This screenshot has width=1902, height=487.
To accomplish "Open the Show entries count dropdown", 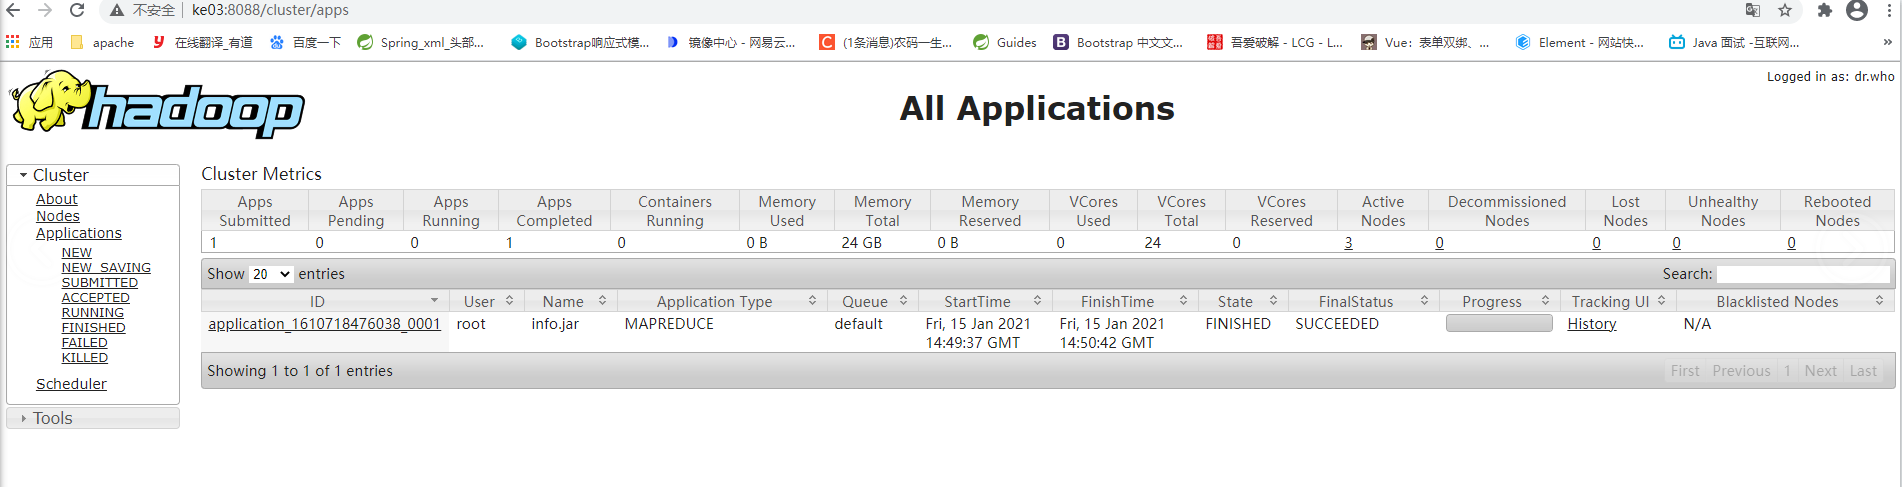I will (x=270, y=274).
